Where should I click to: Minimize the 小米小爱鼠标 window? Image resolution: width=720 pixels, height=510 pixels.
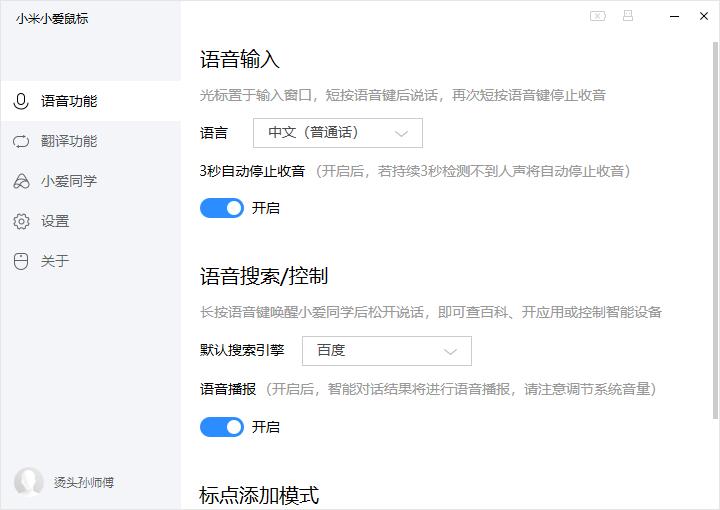pos(675,17)
